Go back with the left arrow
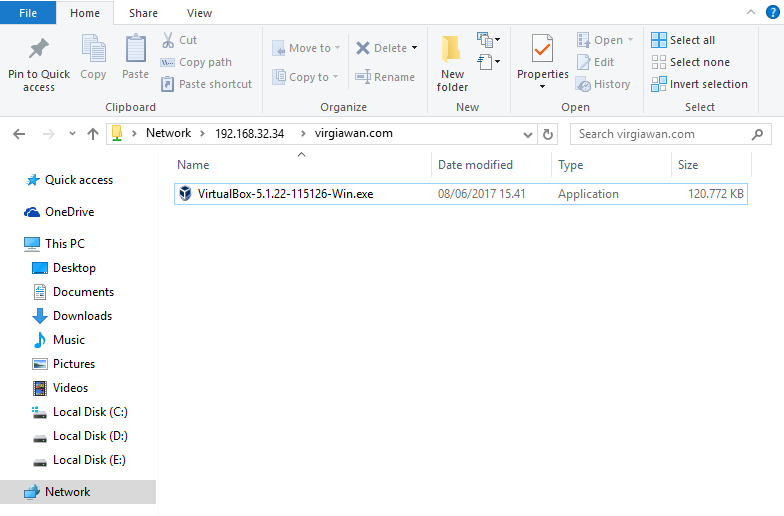Image resolution: width=784 pixels, height=516 pixels. coord(19,134)
